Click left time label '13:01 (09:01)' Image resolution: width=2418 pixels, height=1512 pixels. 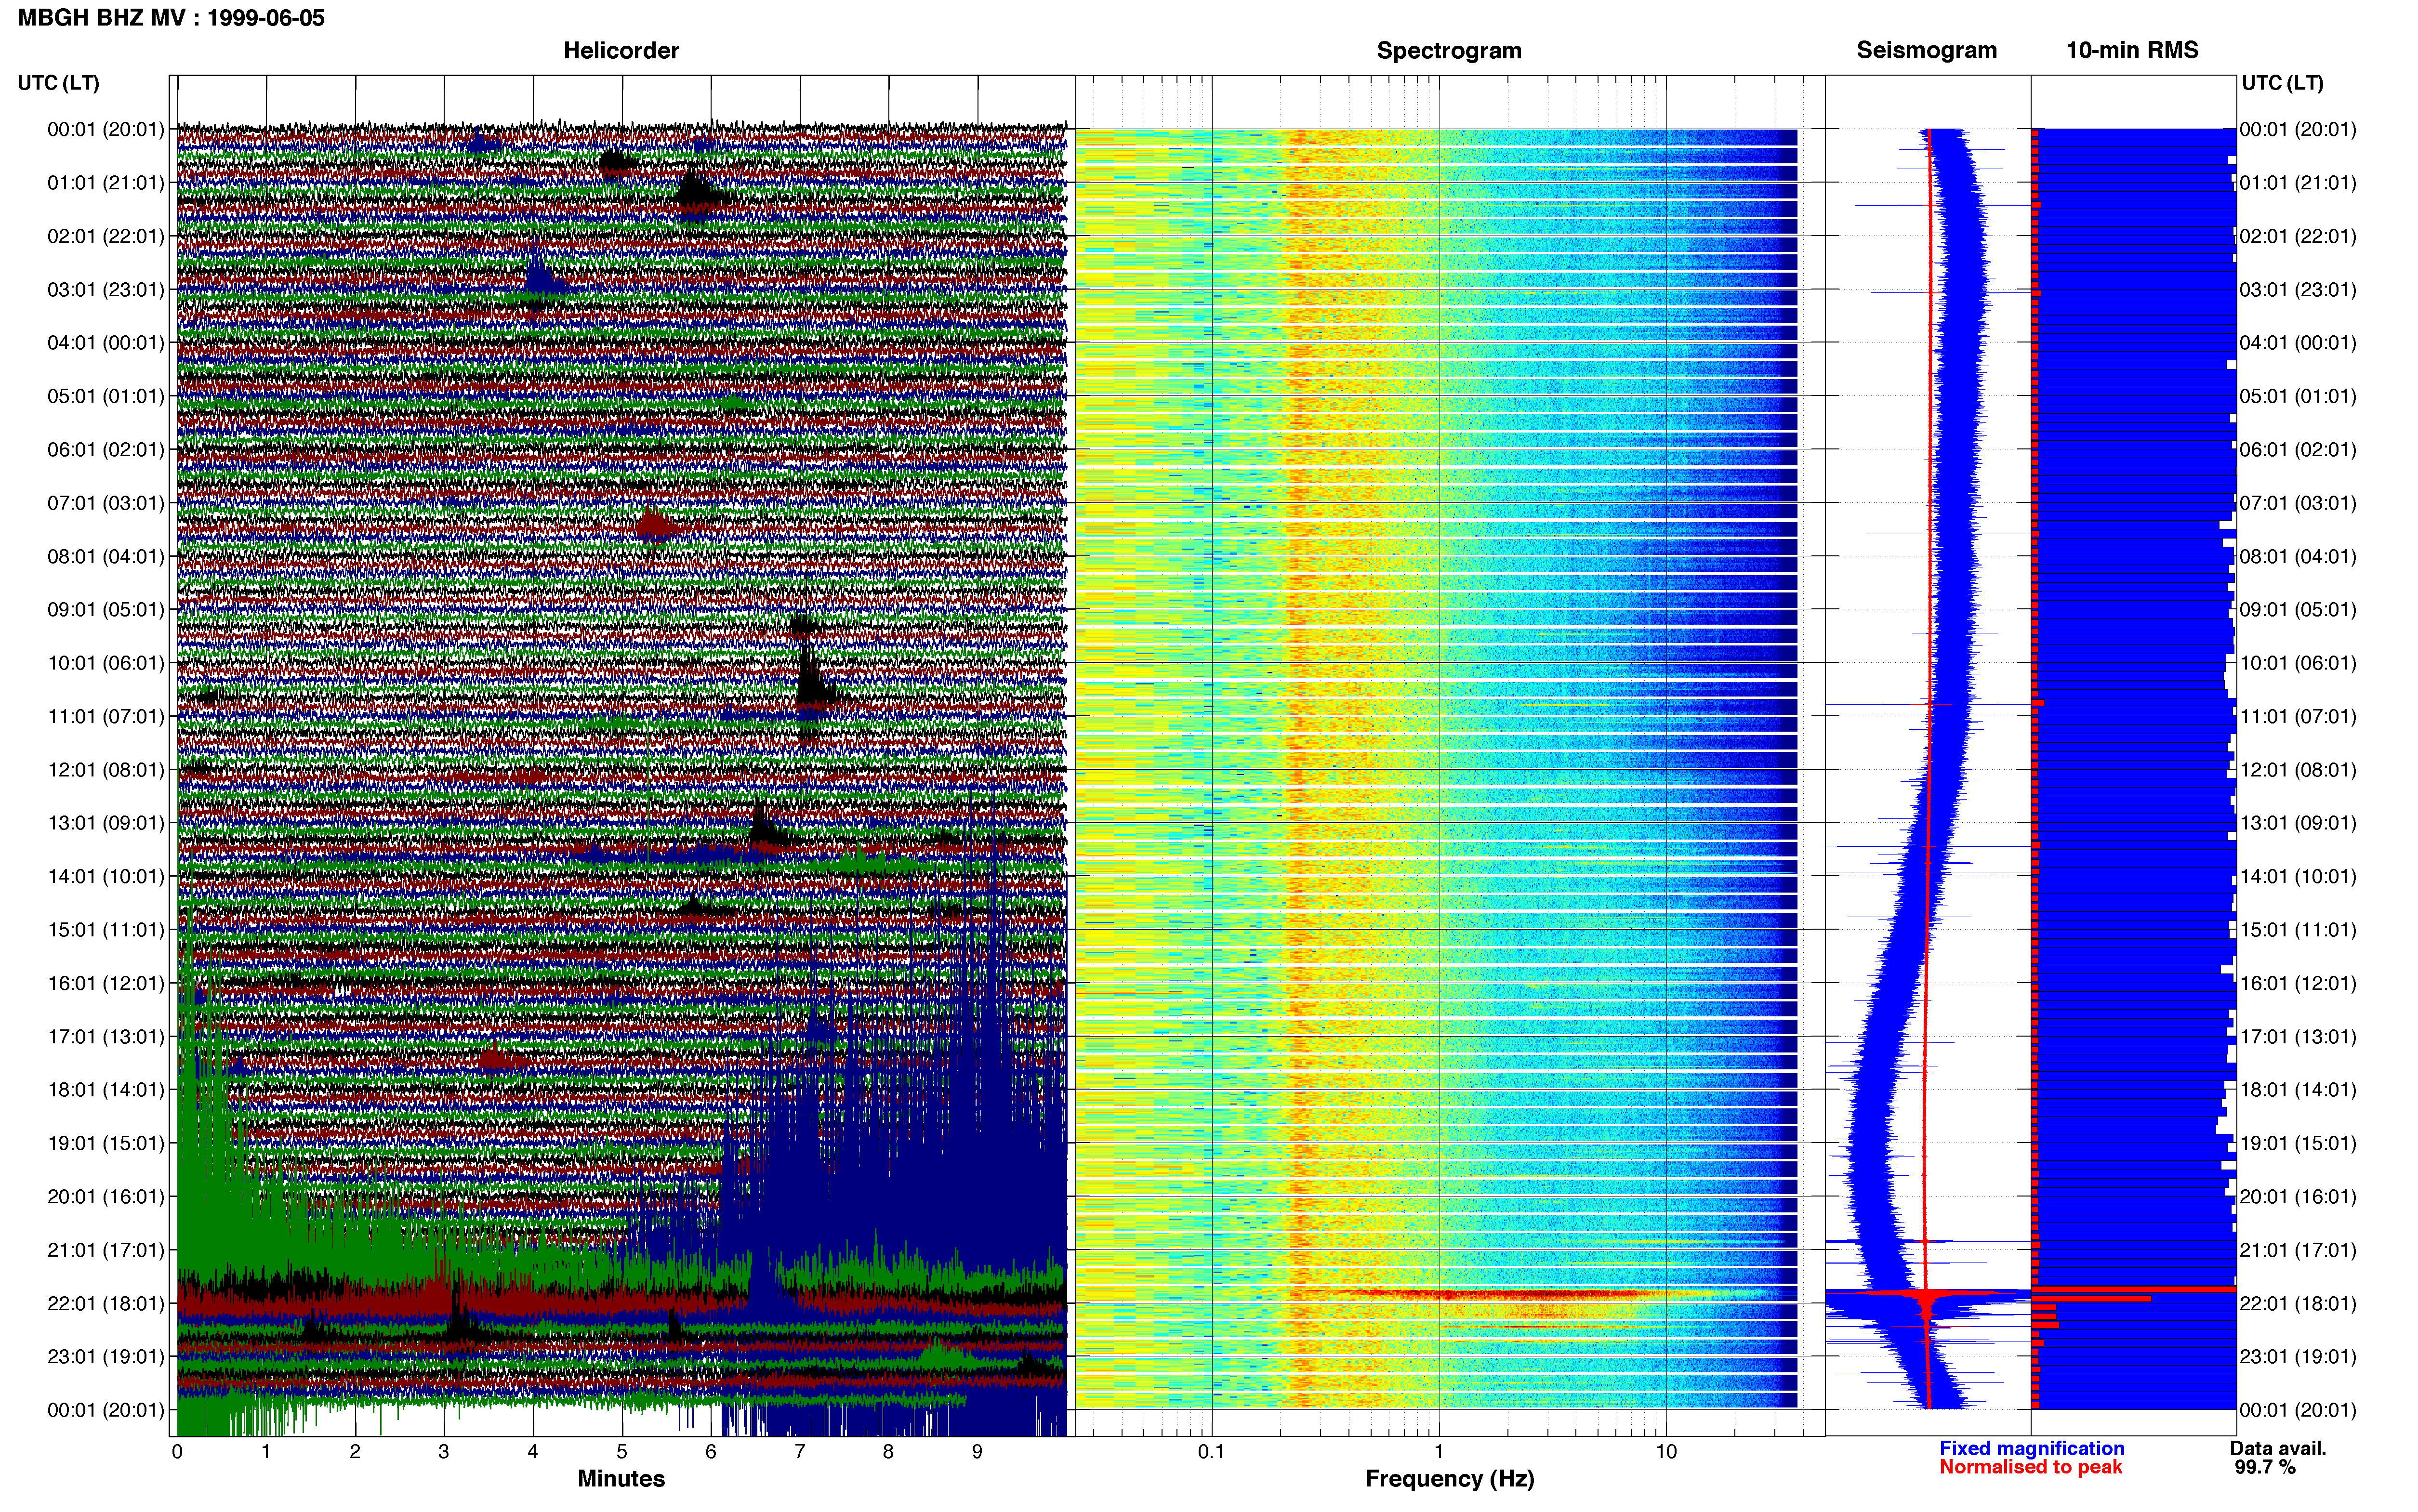click(x=106, y=823)
